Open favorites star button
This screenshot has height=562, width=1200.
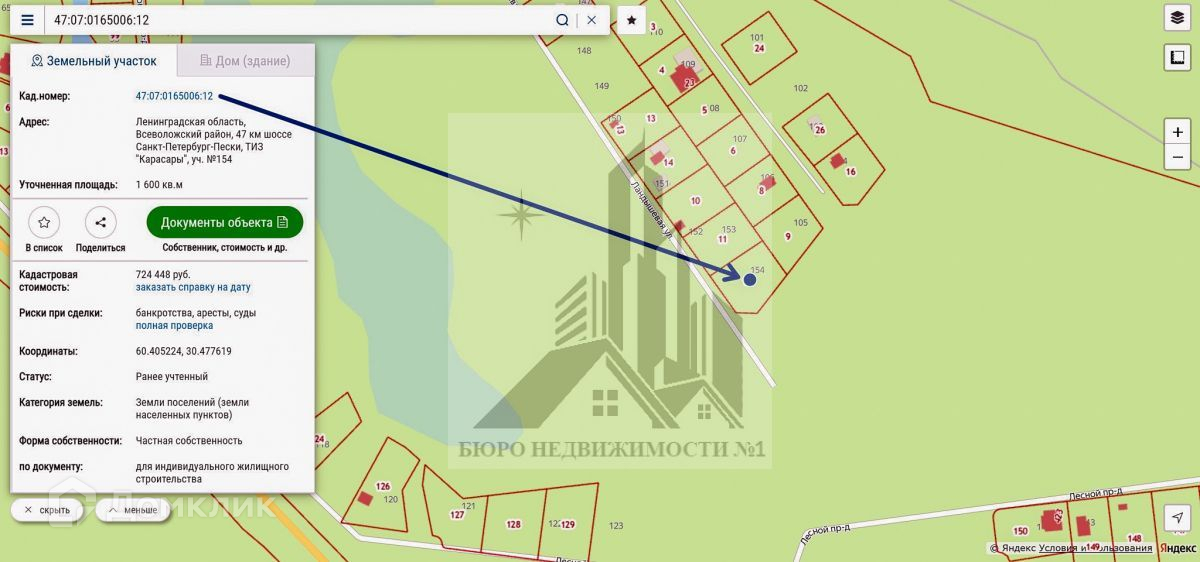tap(631, 20)
